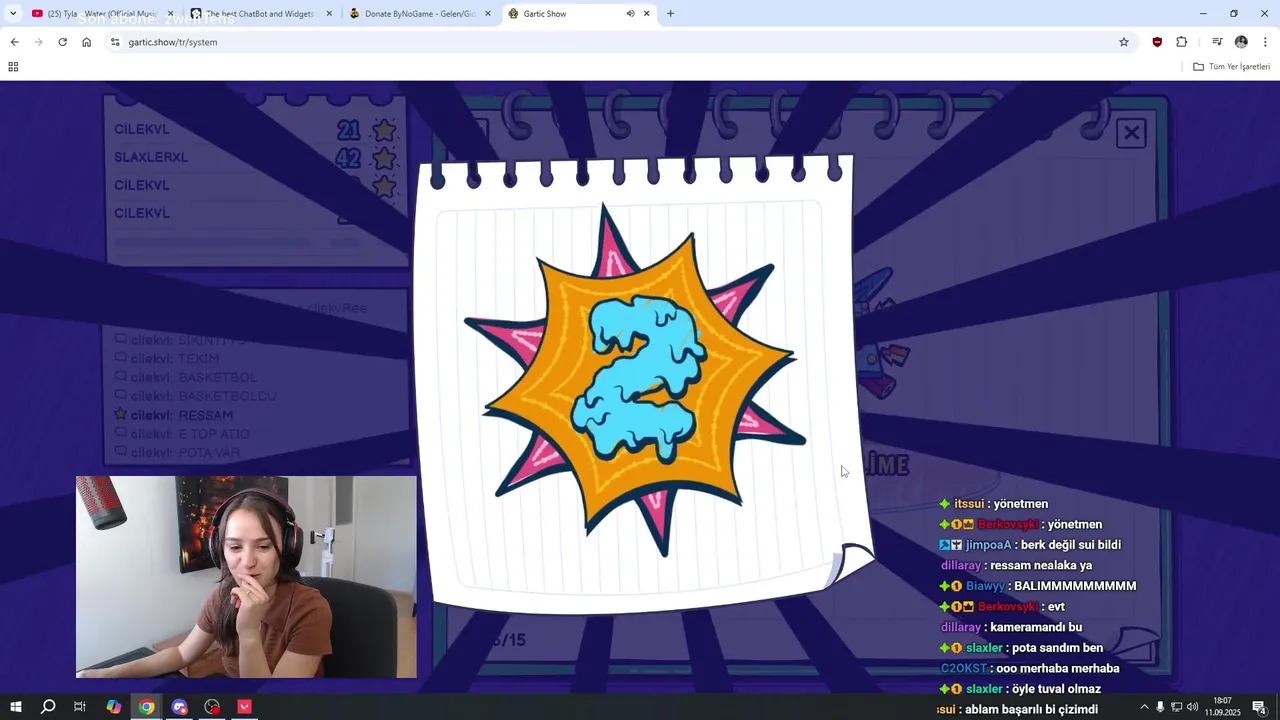Click the star beside score 21
The height and width of the screenshot is (720, 1280).
tap(384, 130)
